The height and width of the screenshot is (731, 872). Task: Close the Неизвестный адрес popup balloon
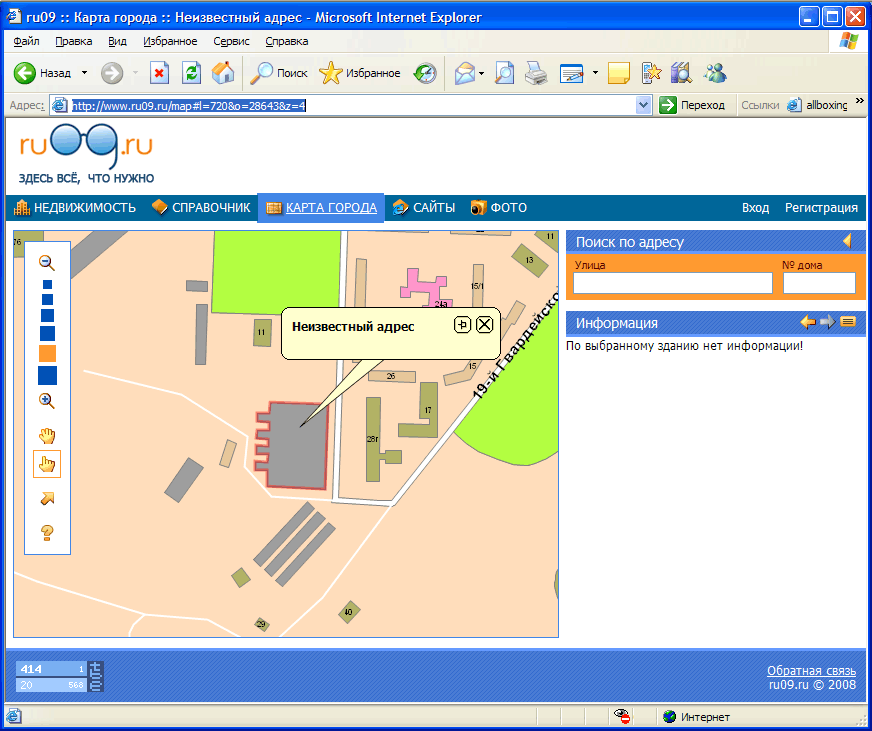484,324
